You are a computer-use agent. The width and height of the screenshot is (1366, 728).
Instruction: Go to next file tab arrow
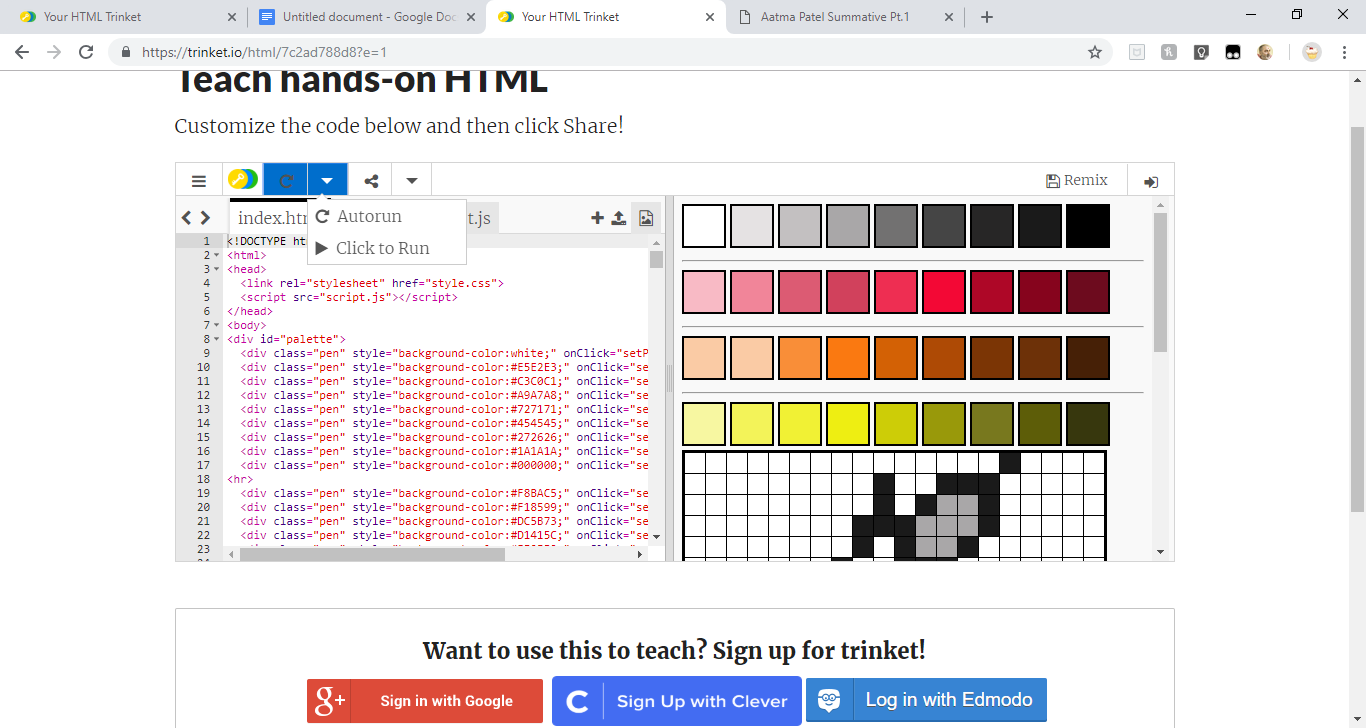click(x=205, y=218)
